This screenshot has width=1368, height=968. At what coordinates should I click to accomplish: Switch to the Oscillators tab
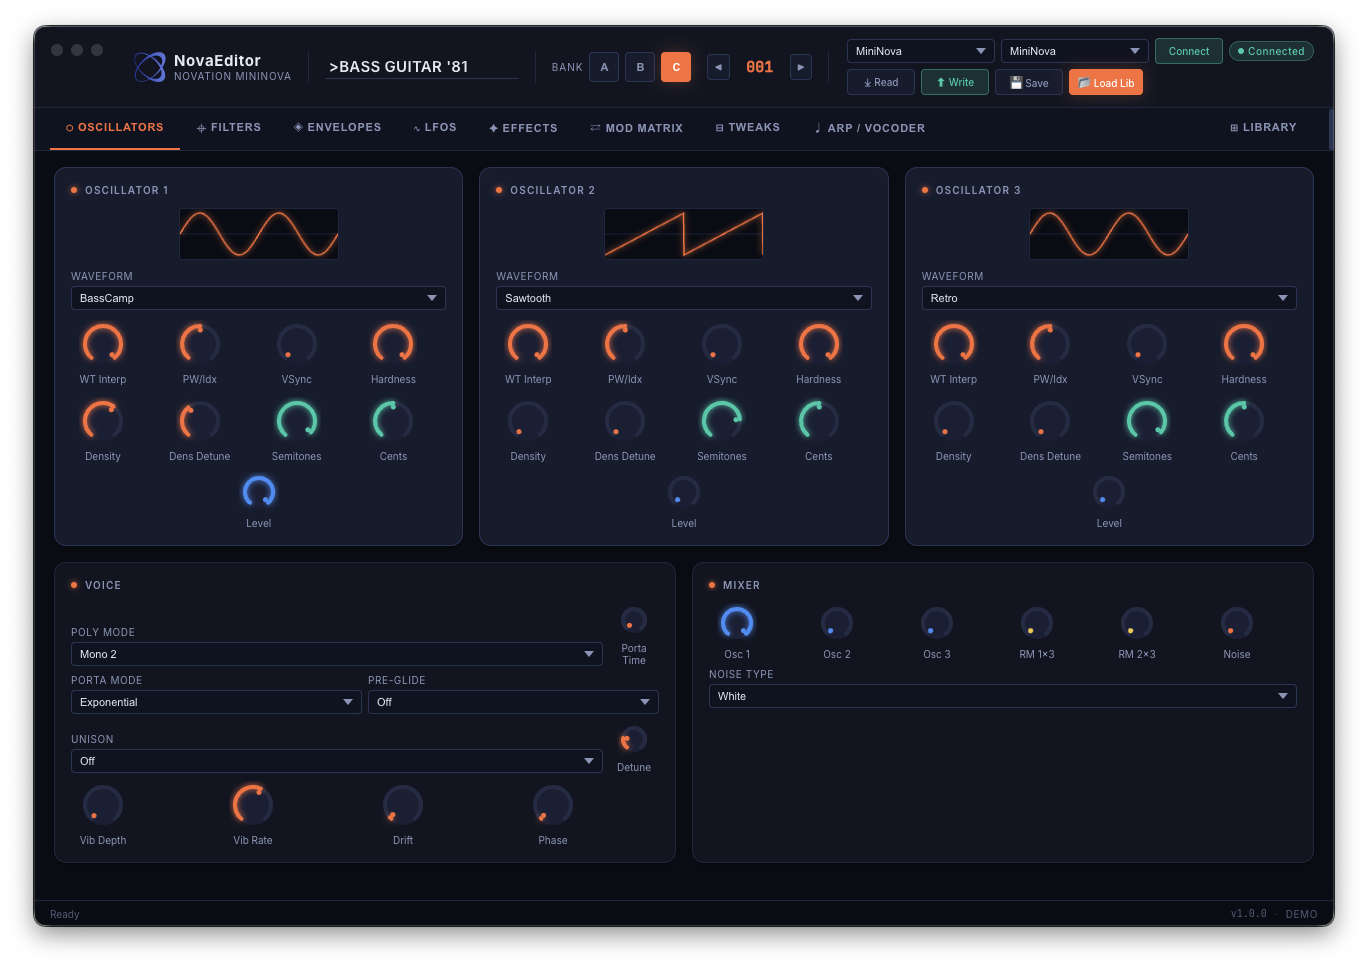tap(115, 128)
